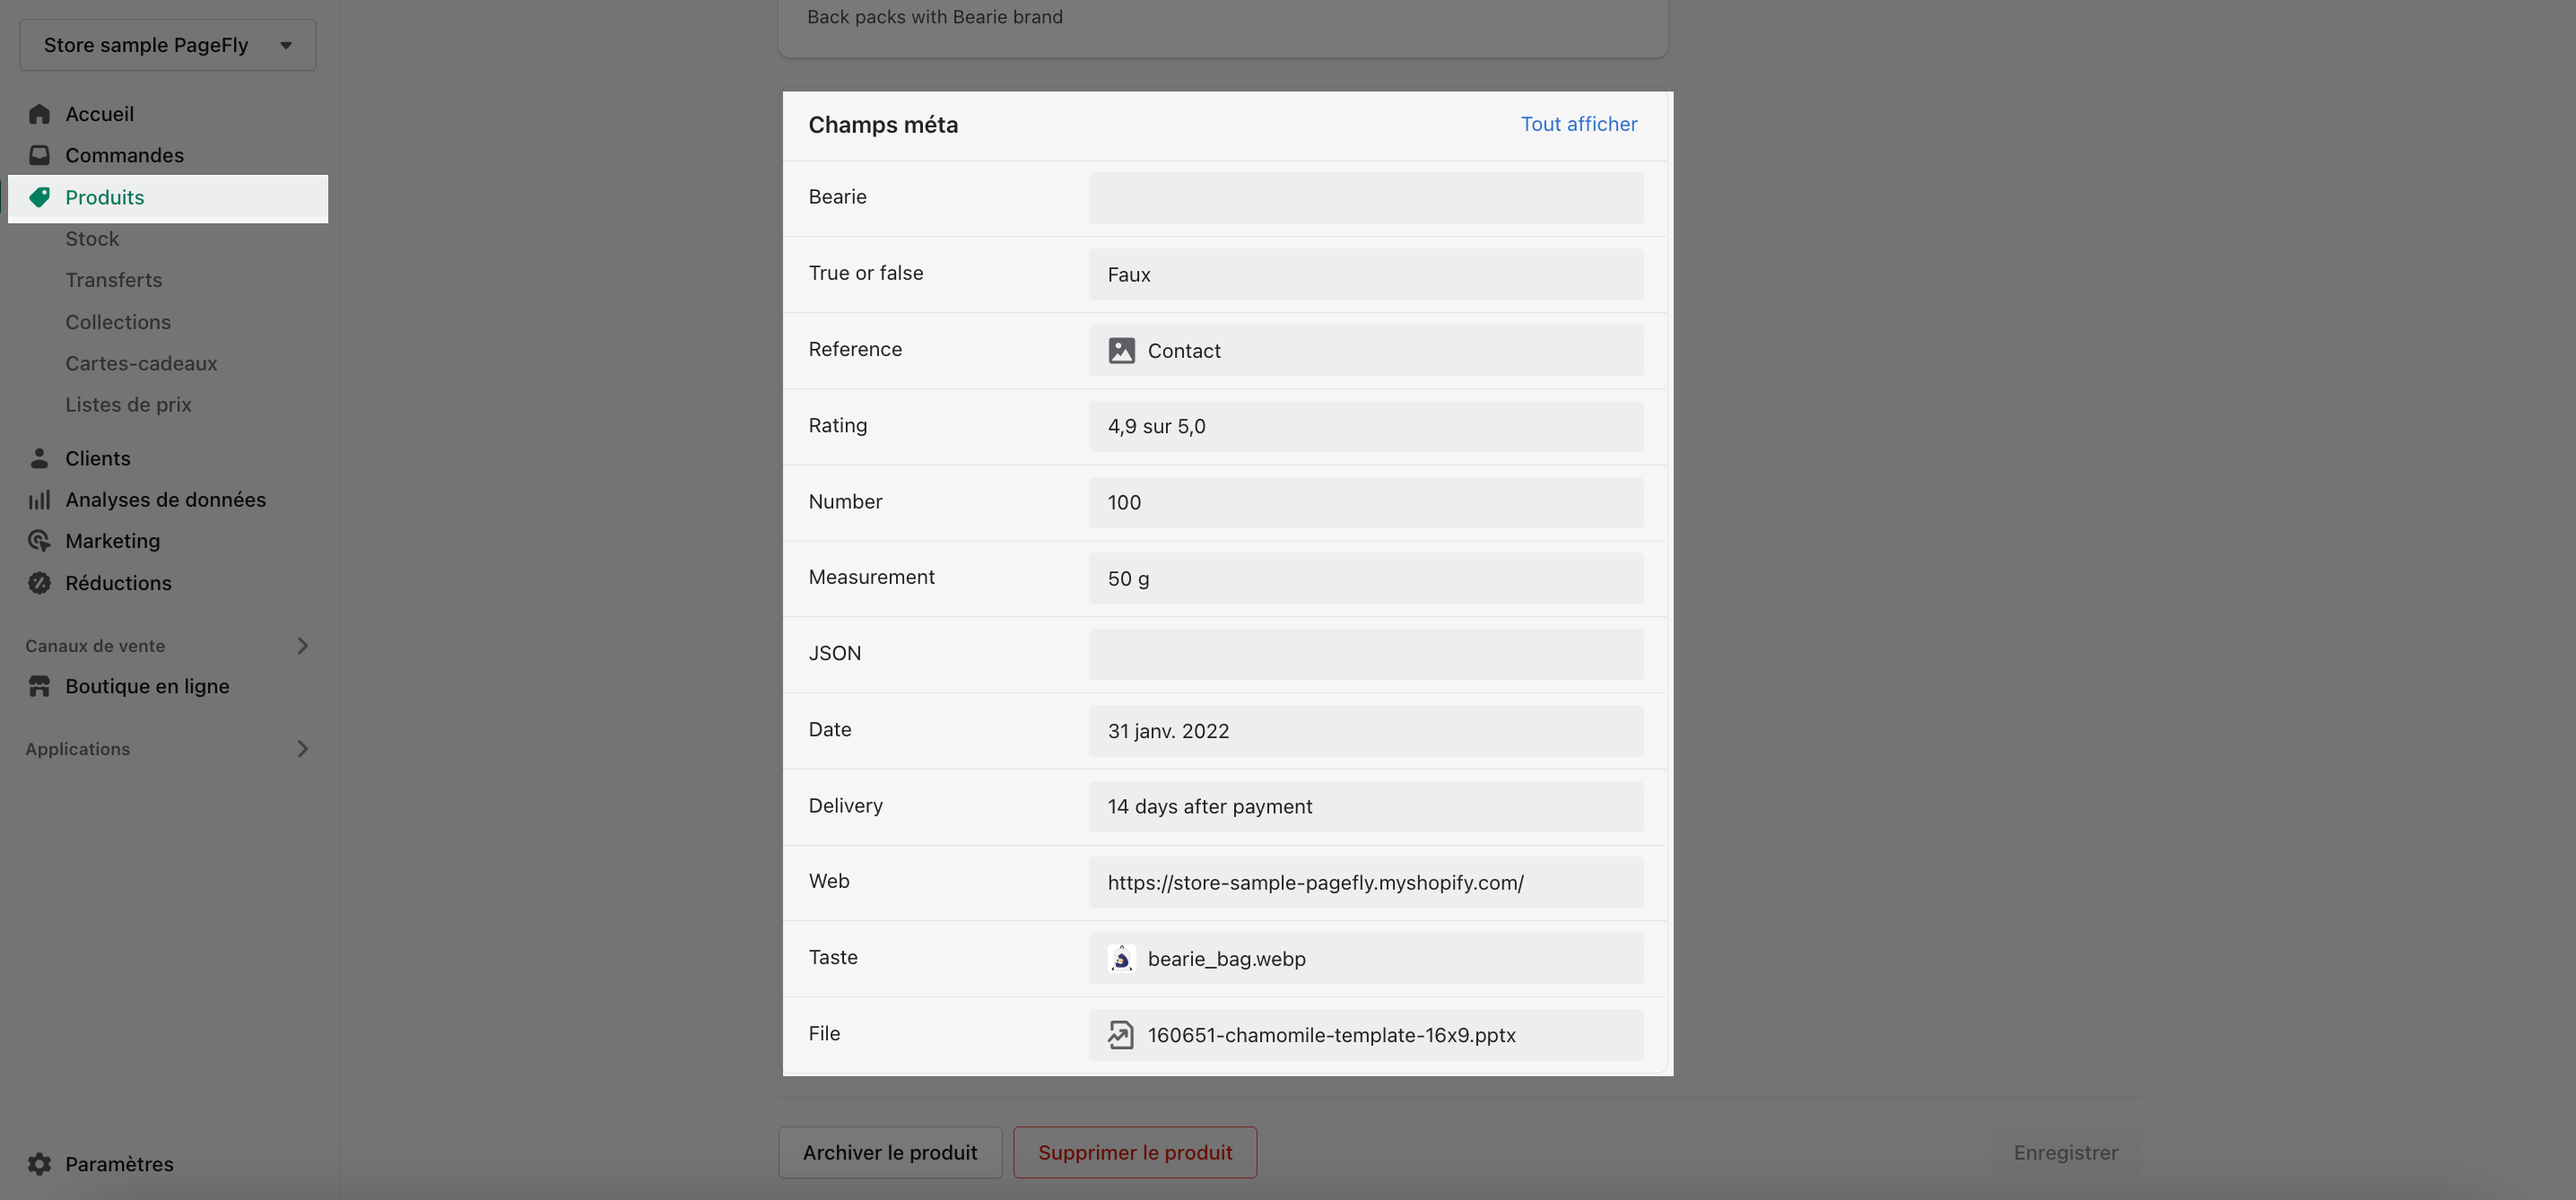Open the Collections submenu

pyautogui.click(x=118, y=322)
